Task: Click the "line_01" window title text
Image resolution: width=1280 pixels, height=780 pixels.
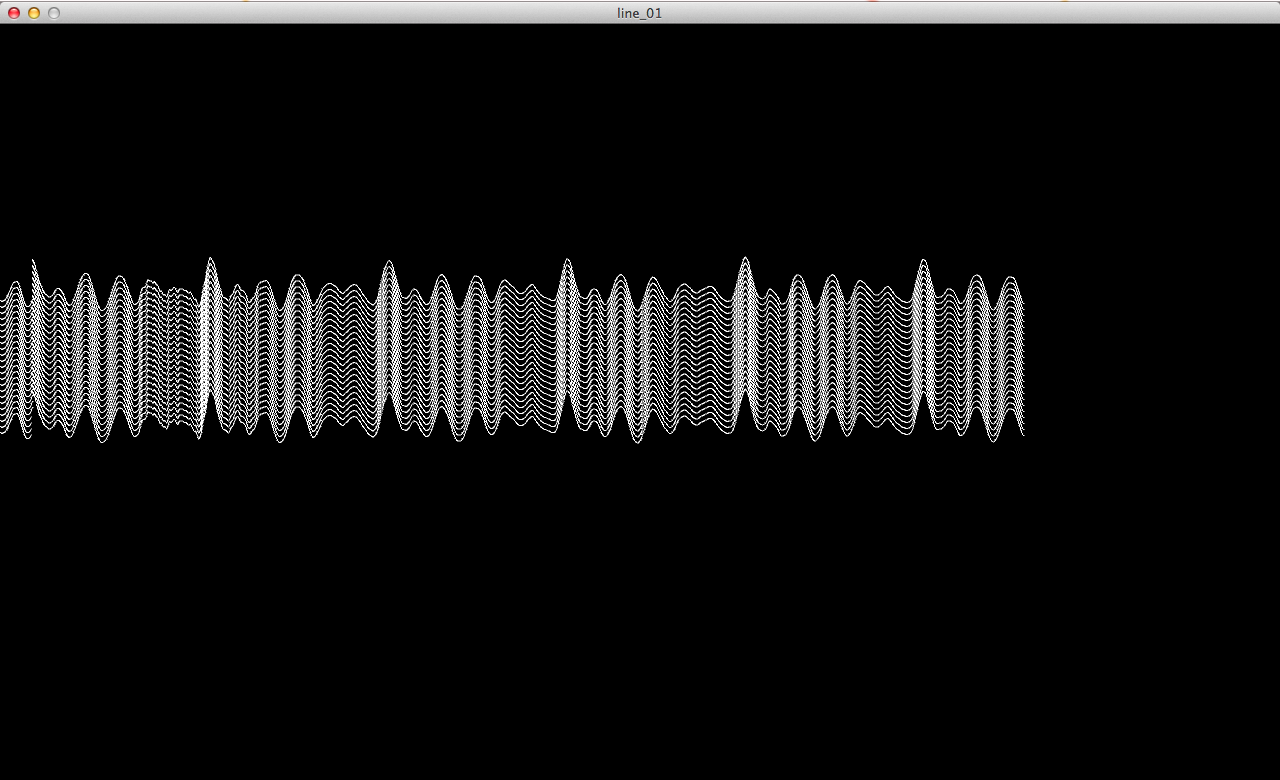Action: [639, 13]
